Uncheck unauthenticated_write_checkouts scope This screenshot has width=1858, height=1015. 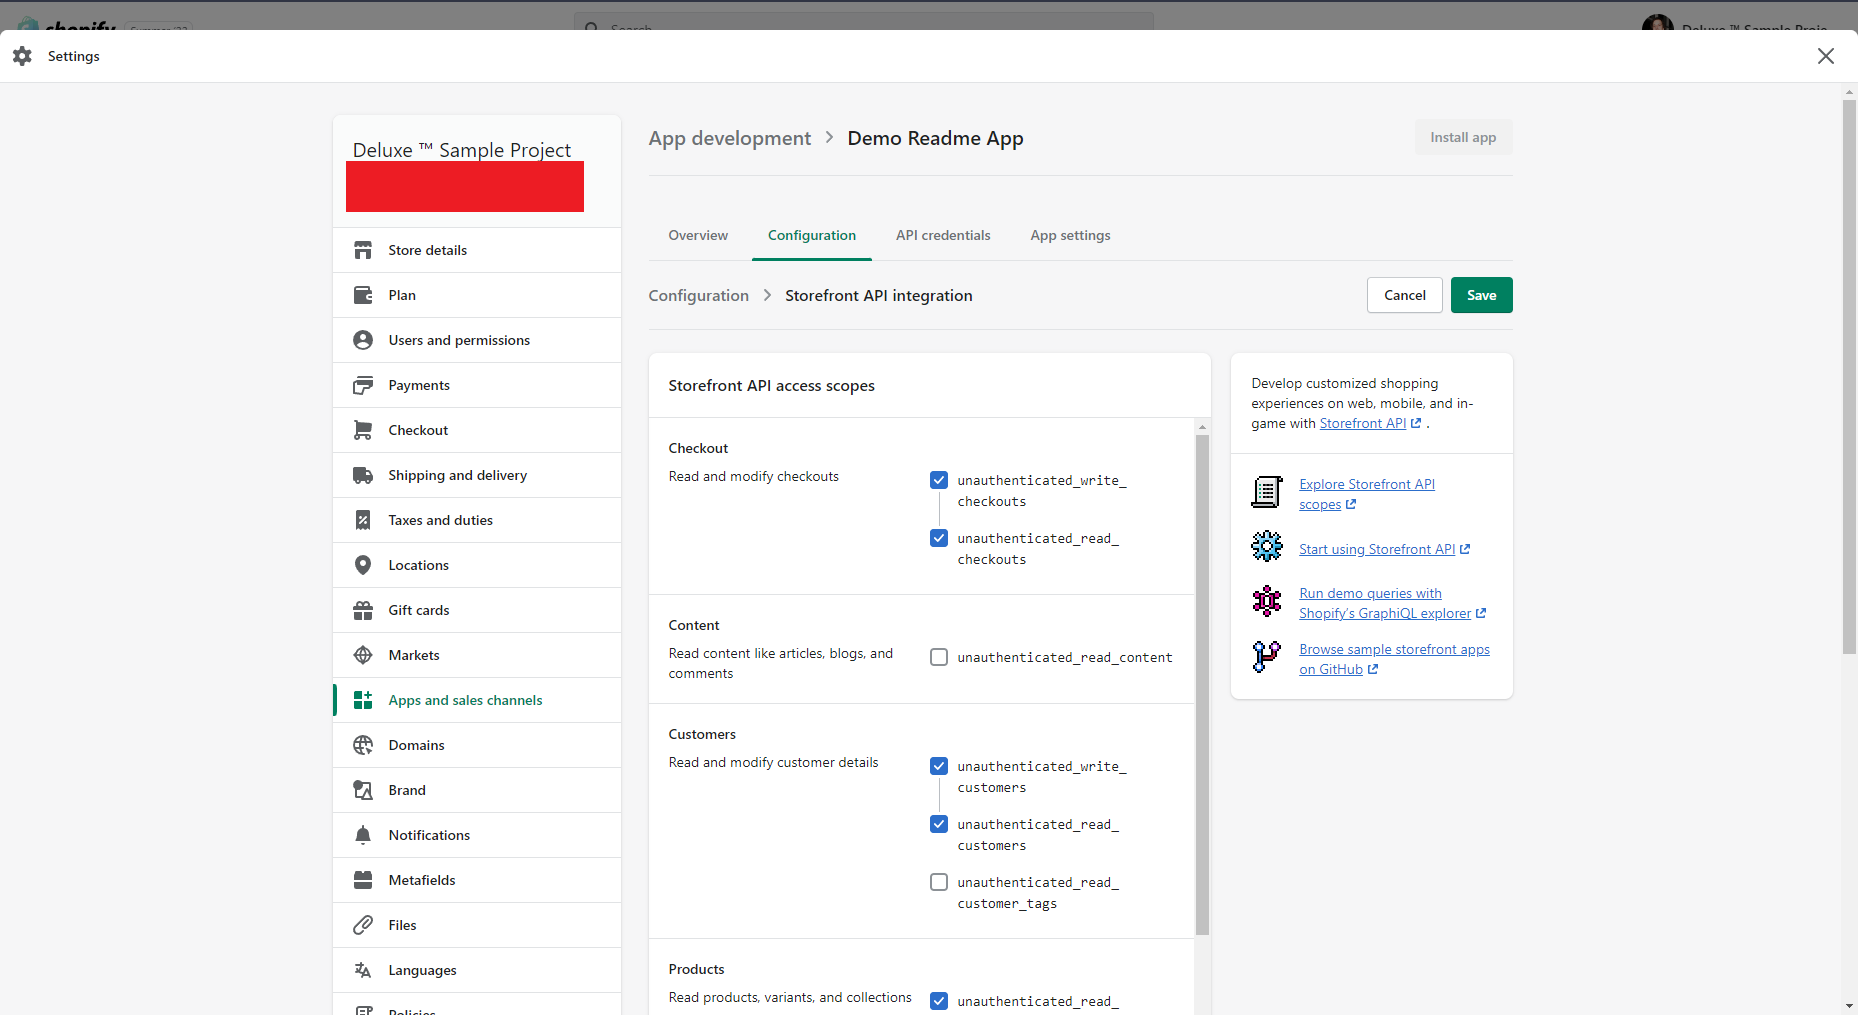coord(939,480)
